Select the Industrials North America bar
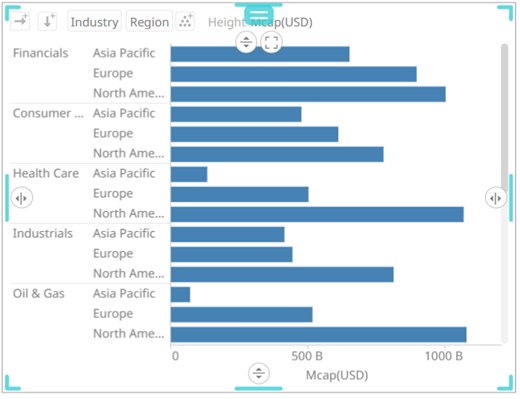520x399 pixels. [282, 274]
